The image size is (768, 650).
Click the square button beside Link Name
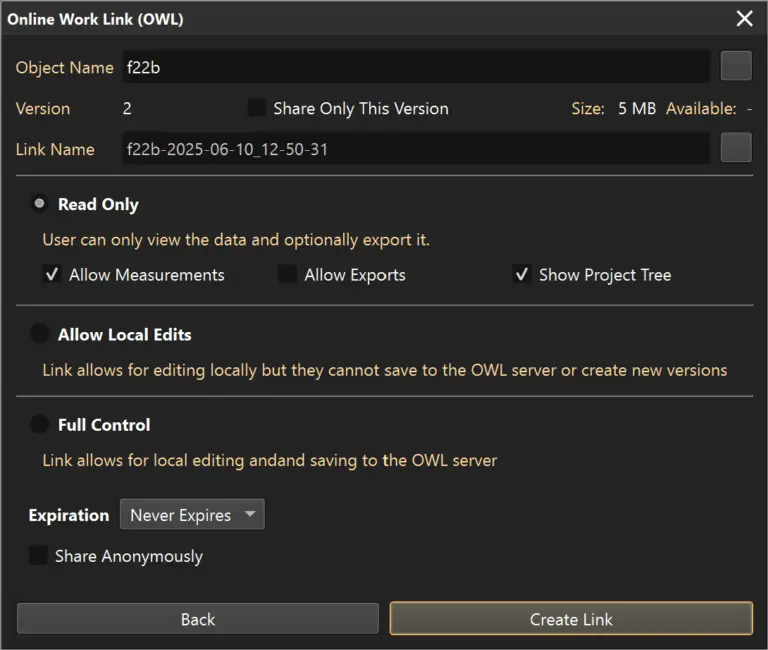tap(736, 148)
